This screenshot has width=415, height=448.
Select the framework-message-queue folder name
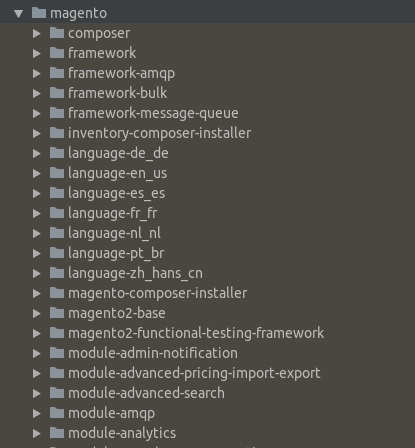coord(153,114)
